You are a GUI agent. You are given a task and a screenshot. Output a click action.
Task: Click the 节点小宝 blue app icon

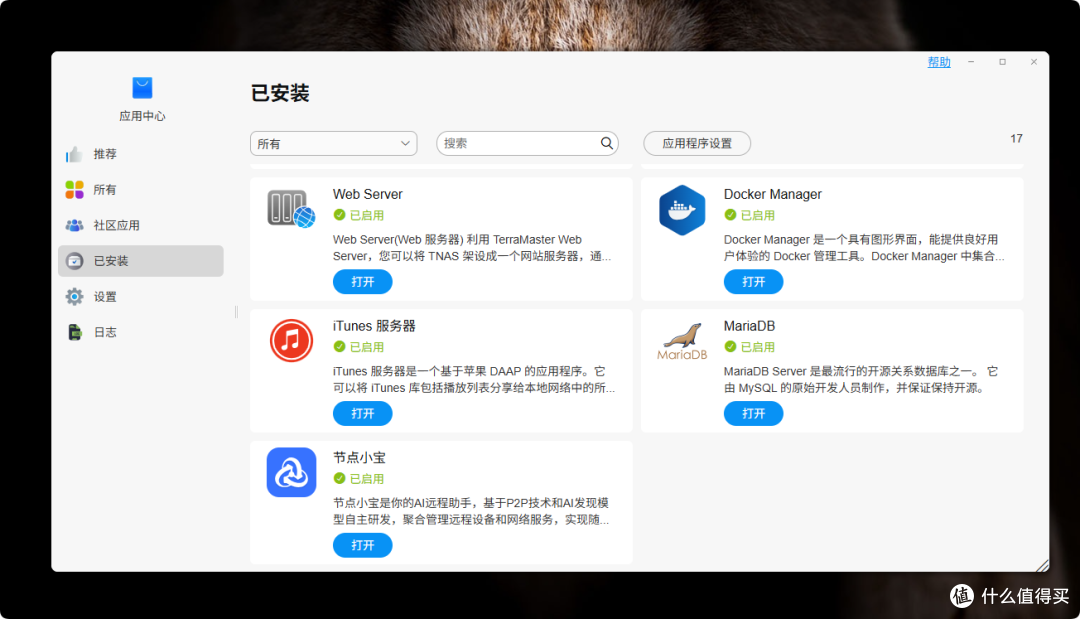[x=291, y=472]
